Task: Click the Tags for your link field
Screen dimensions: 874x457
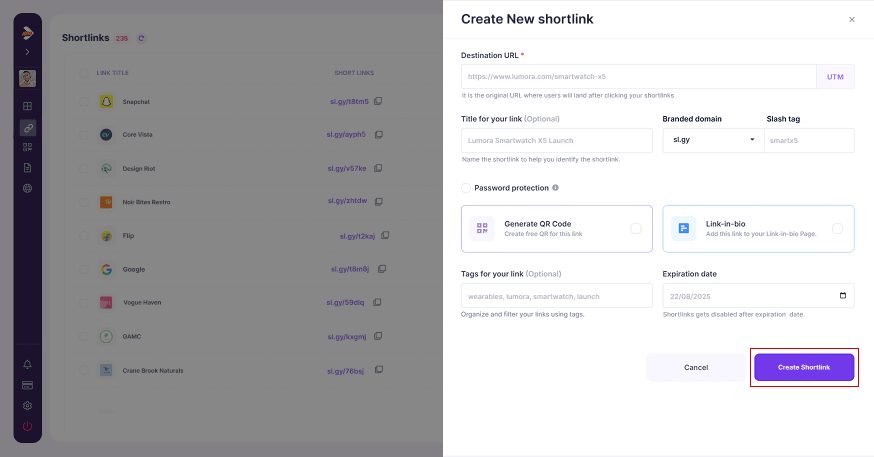Action: pyautogui.click(x=556, y=295)
